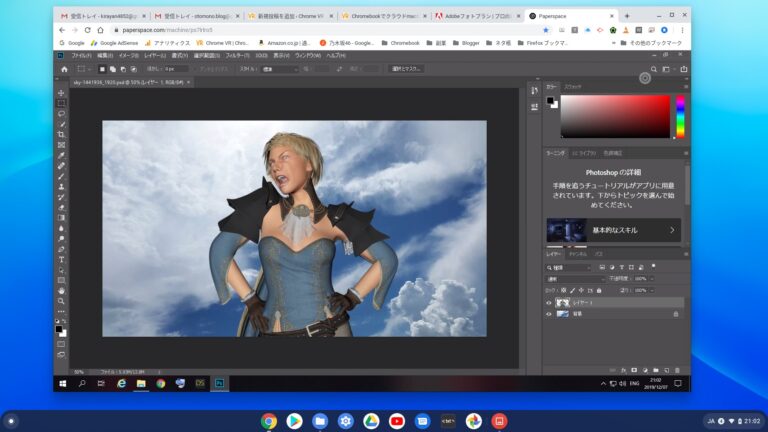Open the Chromebook bookmarks folder
Screen dimensions: 768x432
[401, 43]
